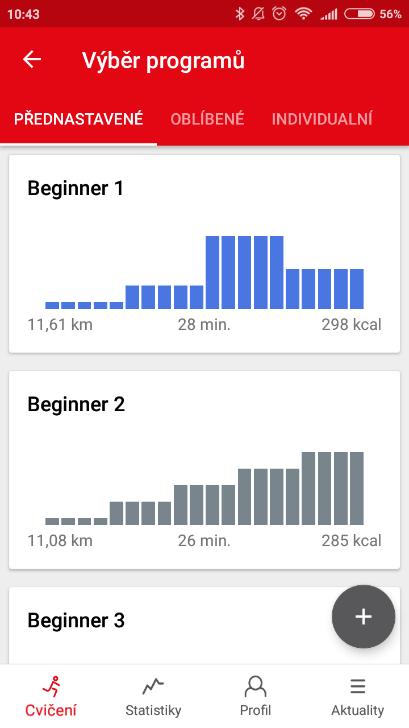Open the Aktuality menu lines icon
Viewport: 409px width, 728px height.
click(x=357, y=687)
